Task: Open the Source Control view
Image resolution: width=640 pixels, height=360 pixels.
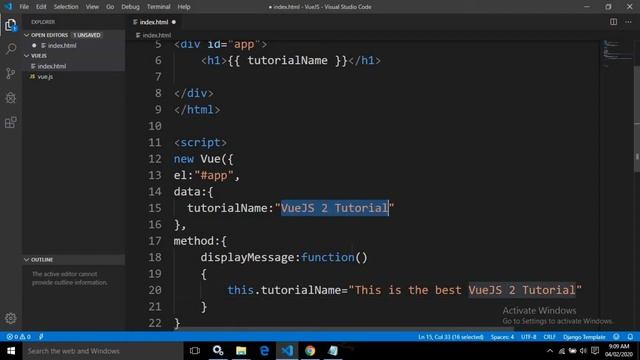Action: click(x=11, y=73)
